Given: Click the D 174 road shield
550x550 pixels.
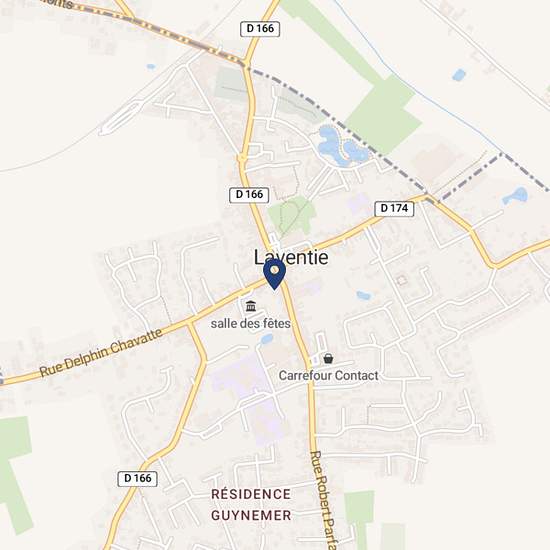Looking at the screenshot, I should coord(394,209).
